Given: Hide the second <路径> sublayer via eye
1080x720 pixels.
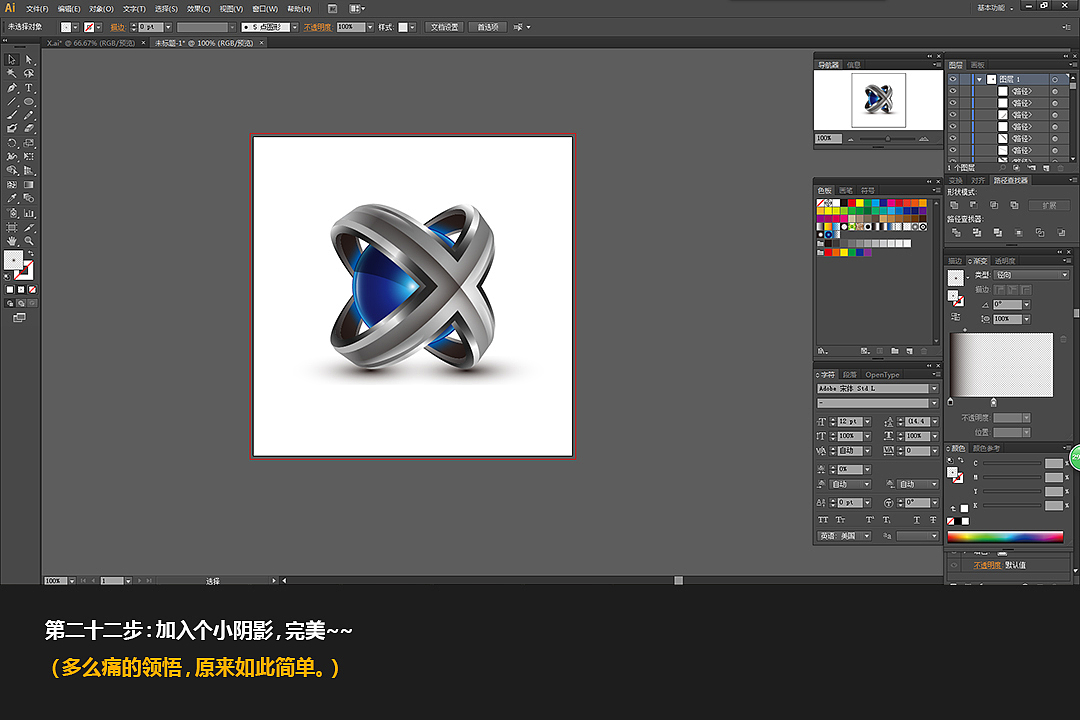Looking at the screenshot, I should (953, 103).
